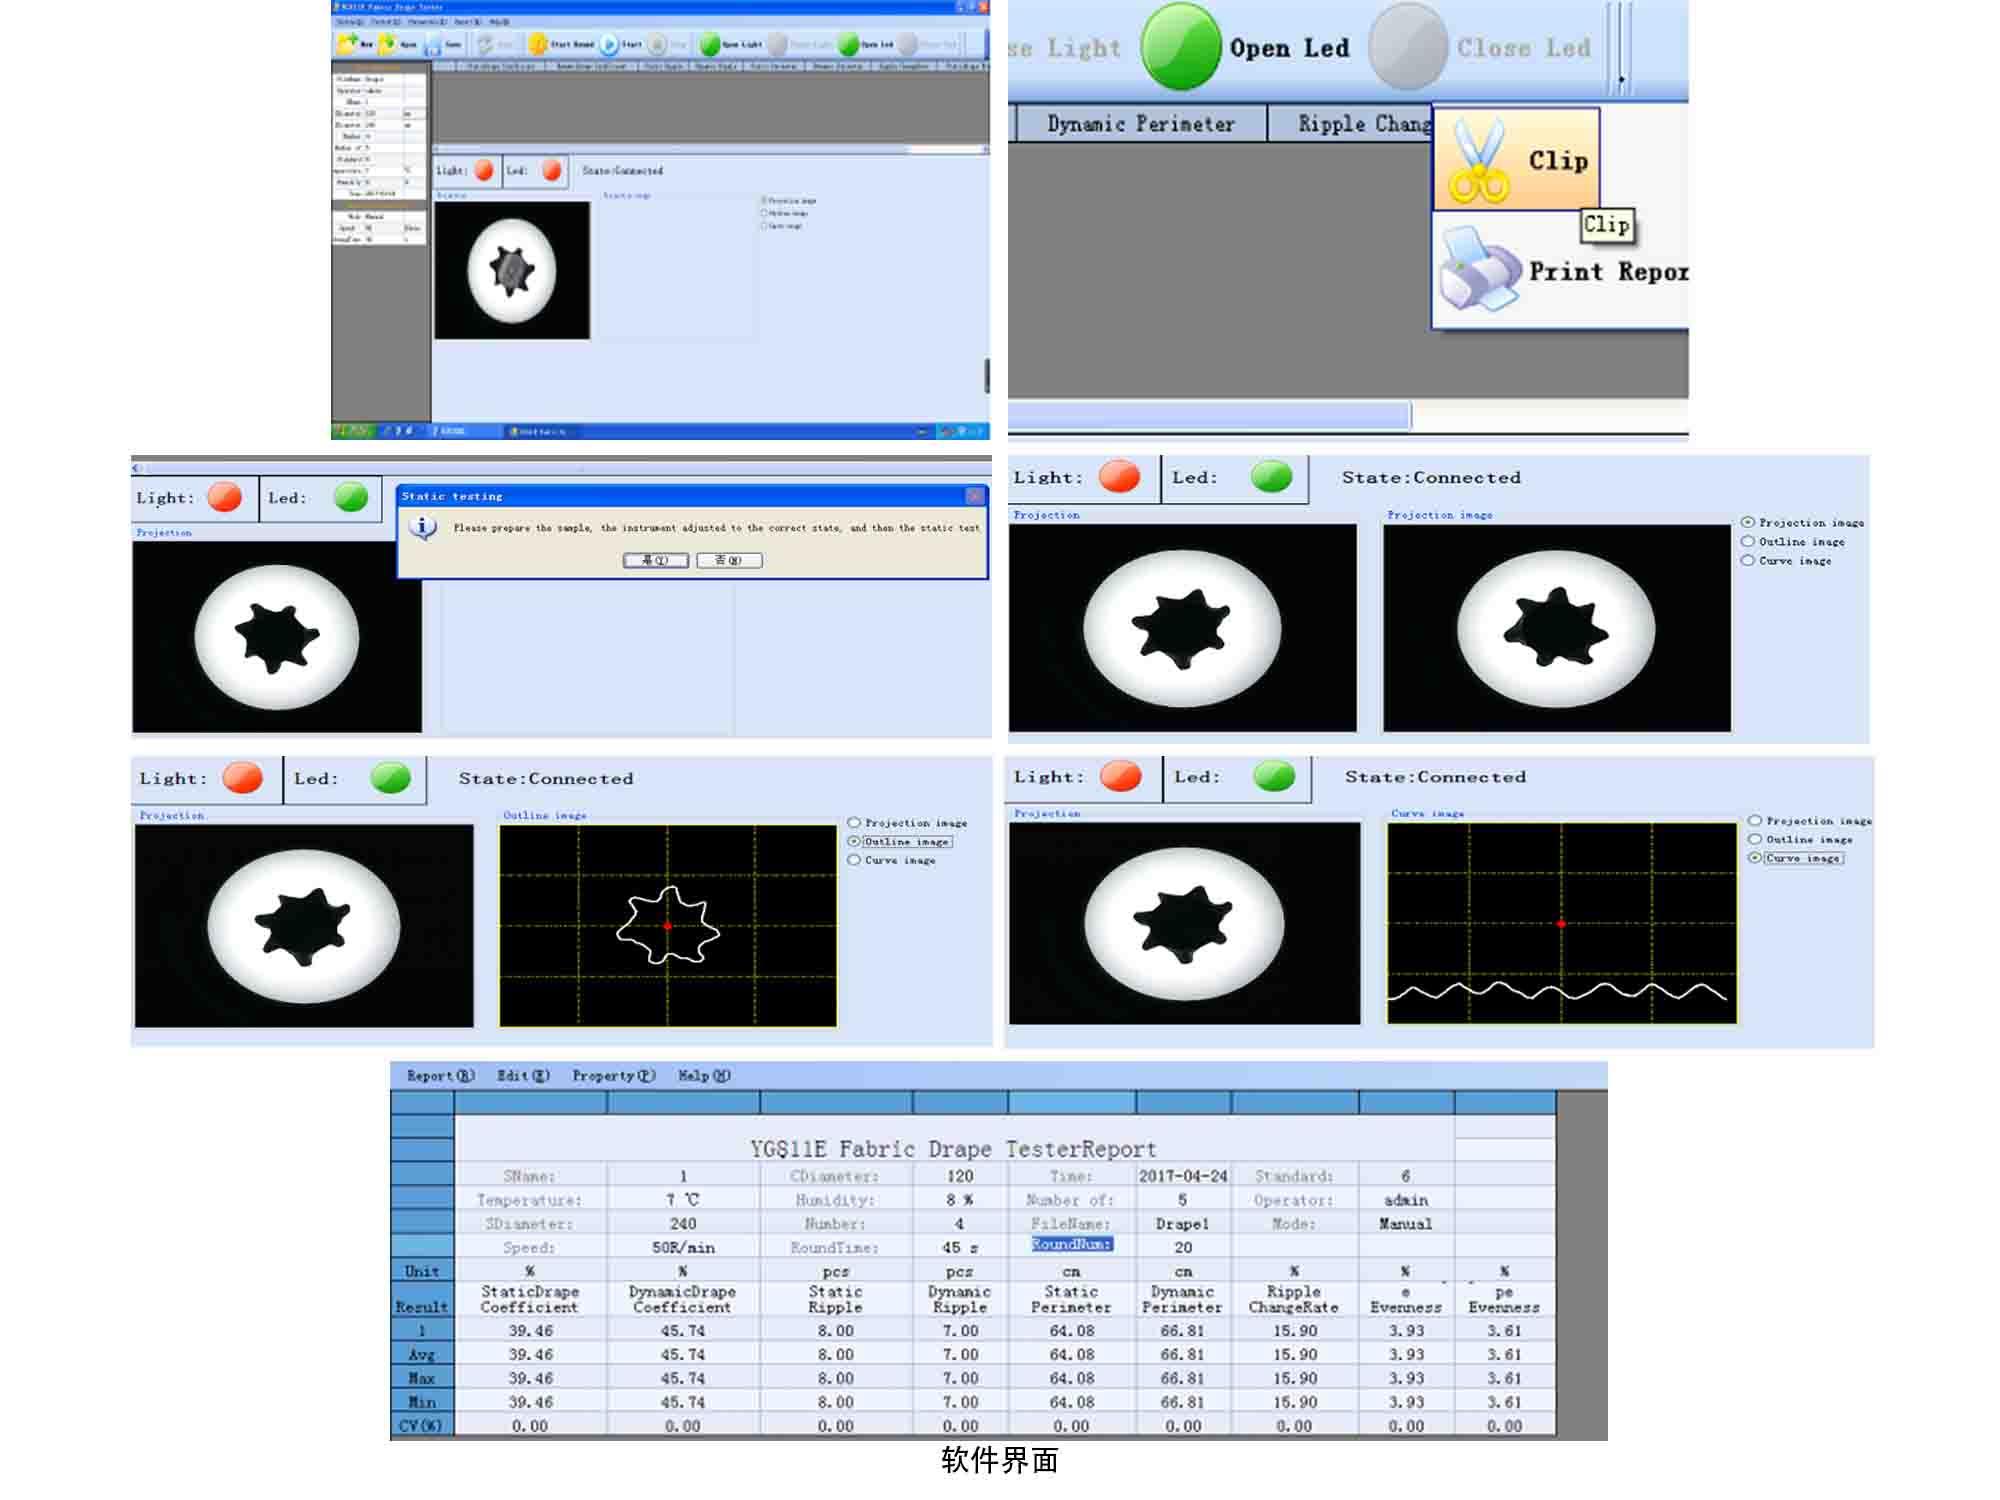Image resolution: width=2000 pixels, height=1500 pixels.
Task: Confirm Static testing dialog with Yes button
Action: (x=655, y=560)
